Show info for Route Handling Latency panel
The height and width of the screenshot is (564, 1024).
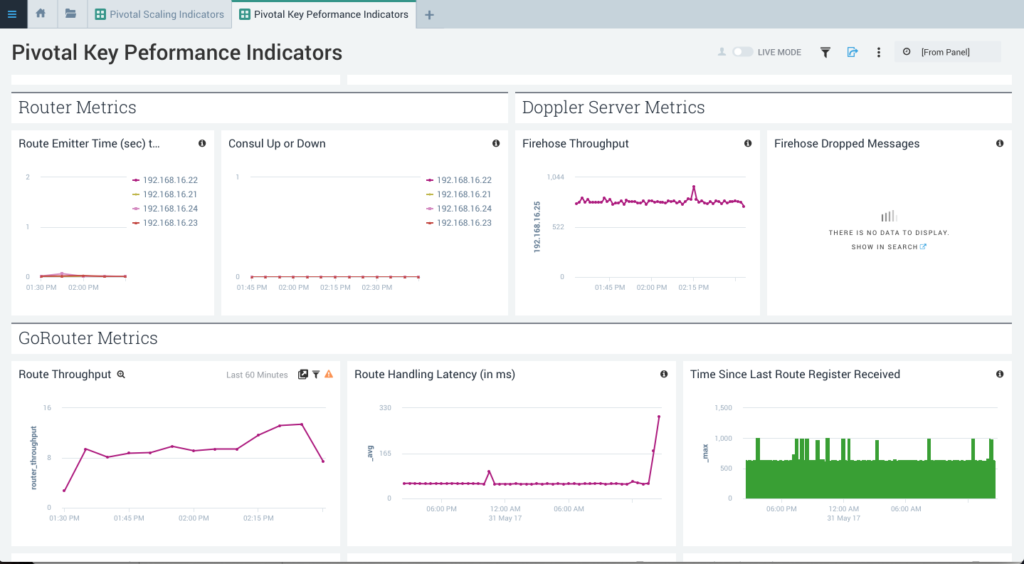point(664,374)
